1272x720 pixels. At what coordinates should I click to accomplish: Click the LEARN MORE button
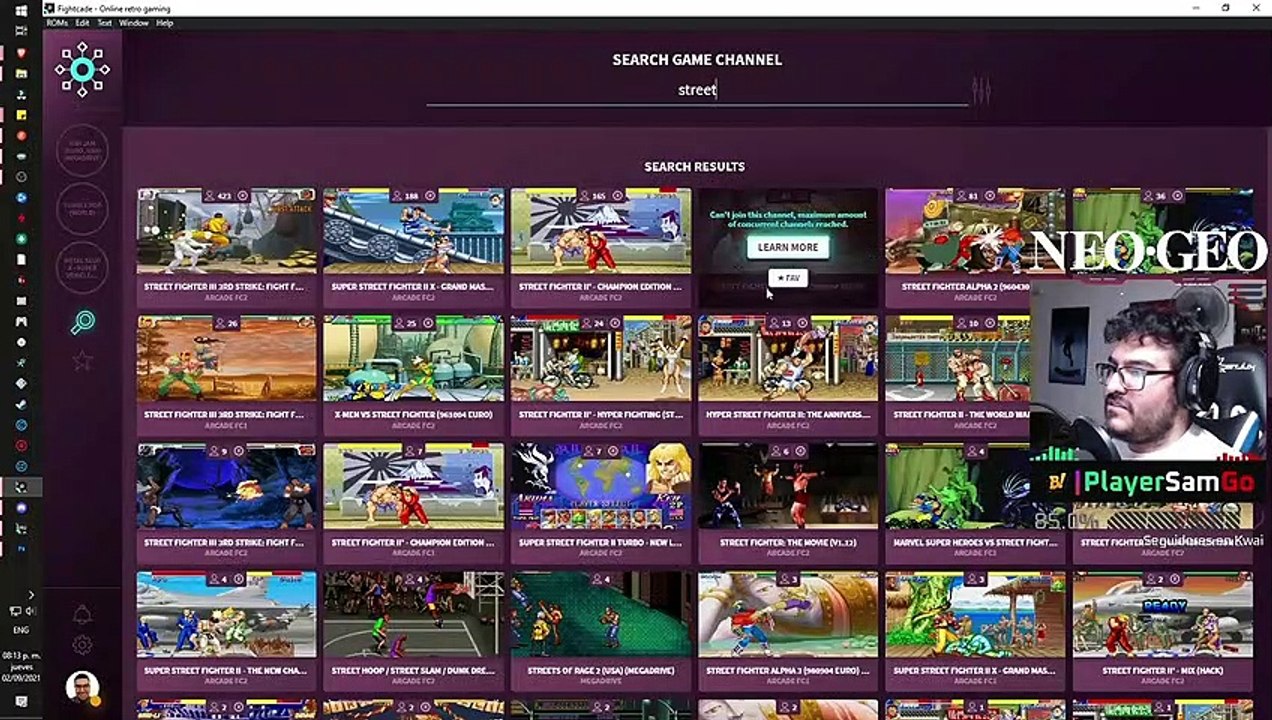click(788, 247)
